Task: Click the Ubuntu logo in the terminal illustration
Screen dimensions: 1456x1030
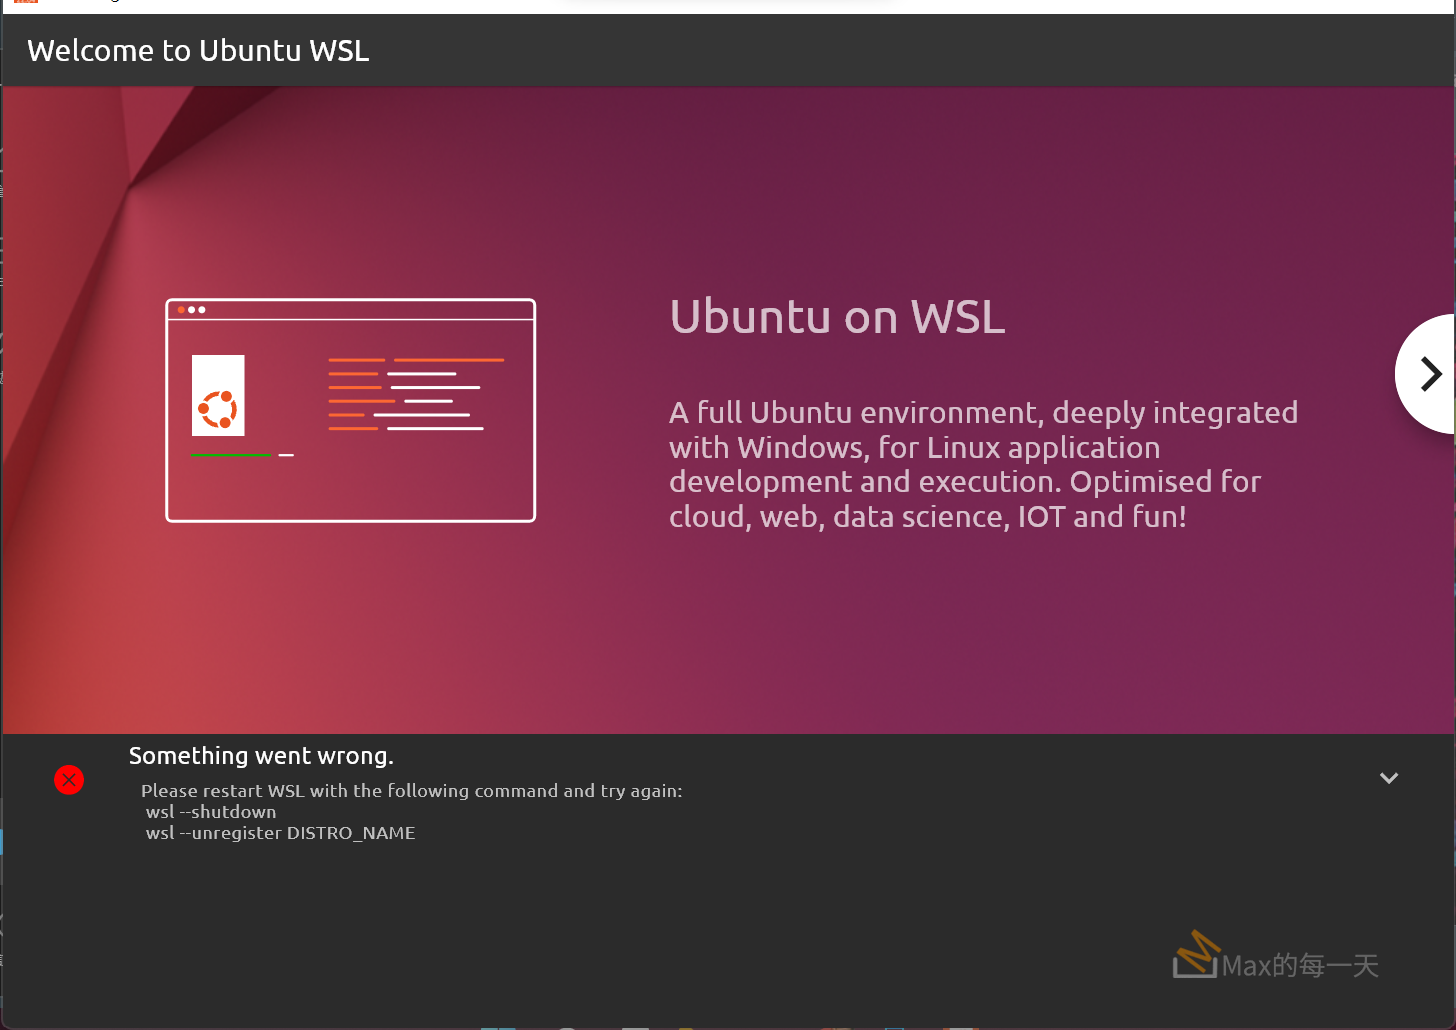Action: 218,409
